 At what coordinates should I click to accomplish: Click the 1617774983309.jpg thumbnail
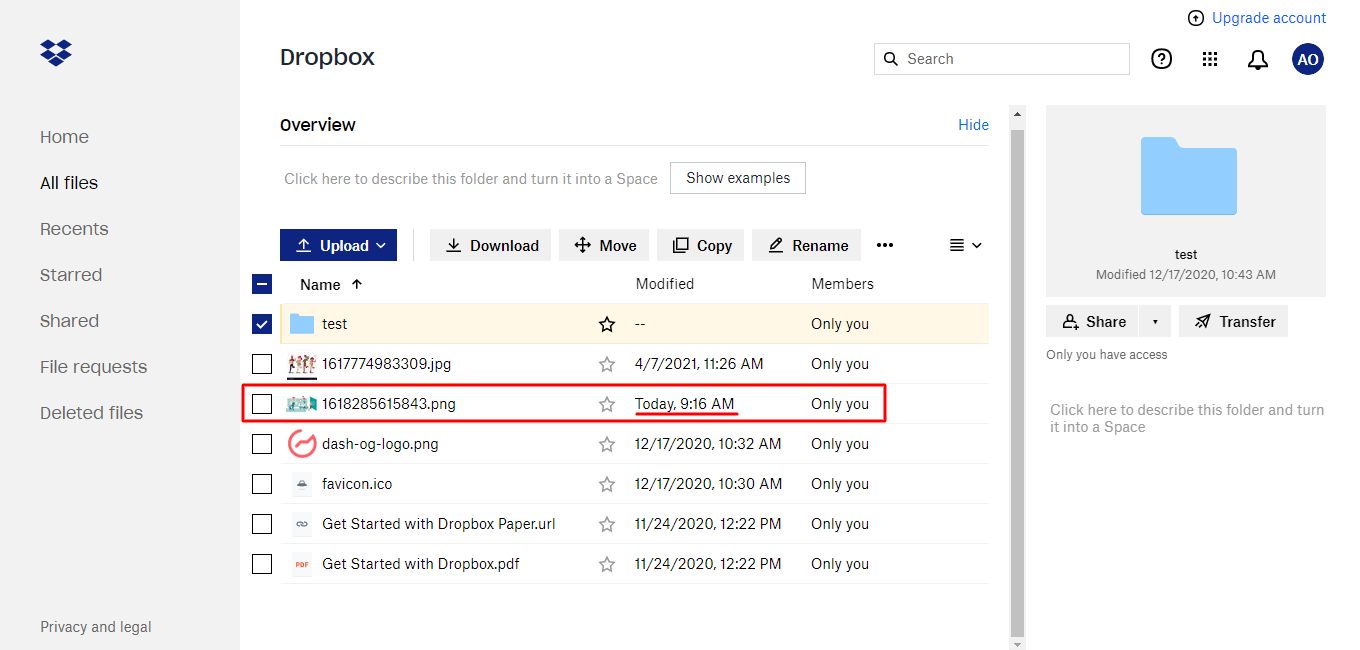pyautogui.click(x=302, y=364)
